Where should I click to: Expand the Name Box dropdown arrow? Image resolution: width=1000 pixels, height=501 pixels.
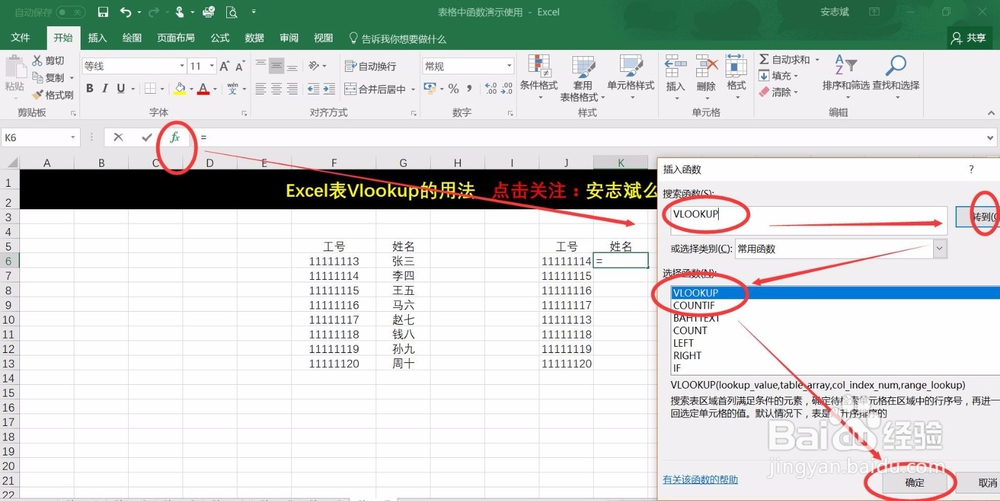73,137
